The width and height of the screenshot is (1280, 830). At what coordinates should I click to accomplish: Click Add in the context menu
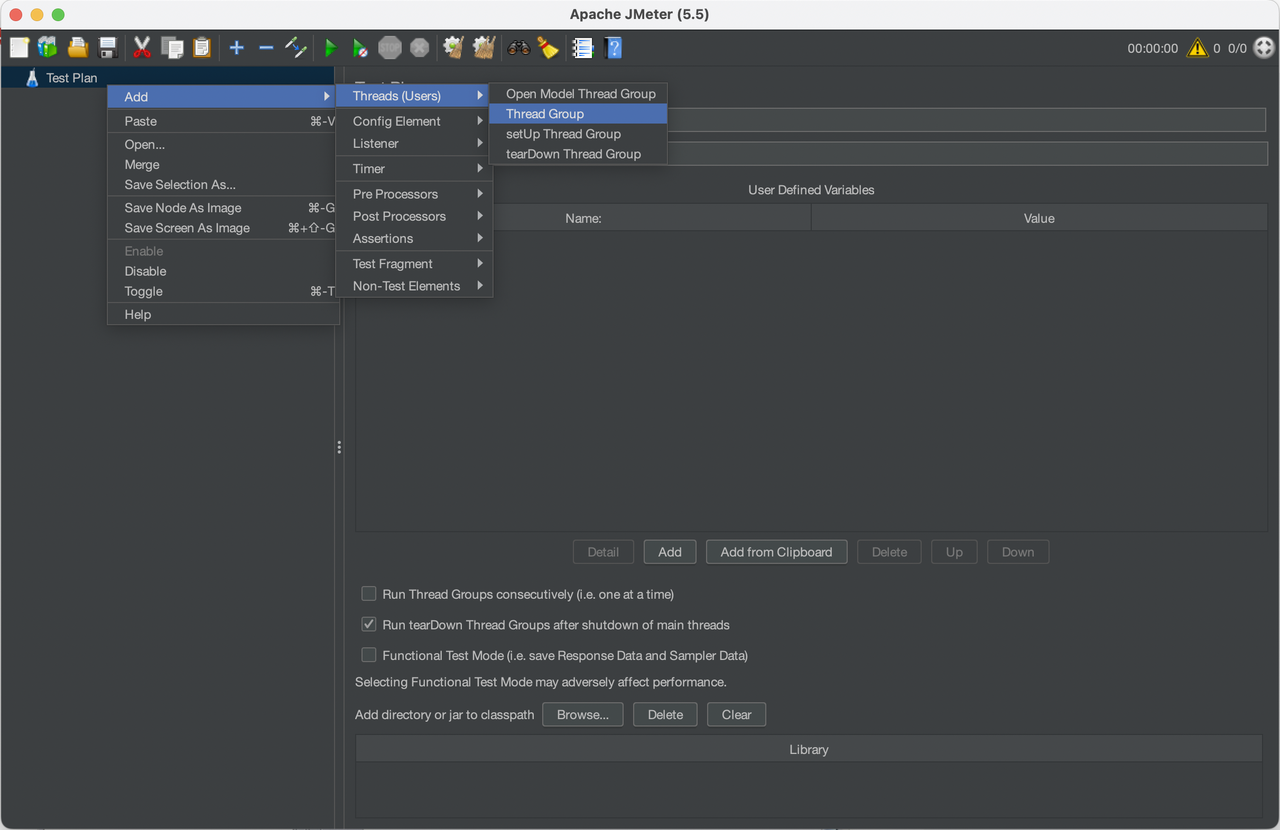click(x=223, y=97)
